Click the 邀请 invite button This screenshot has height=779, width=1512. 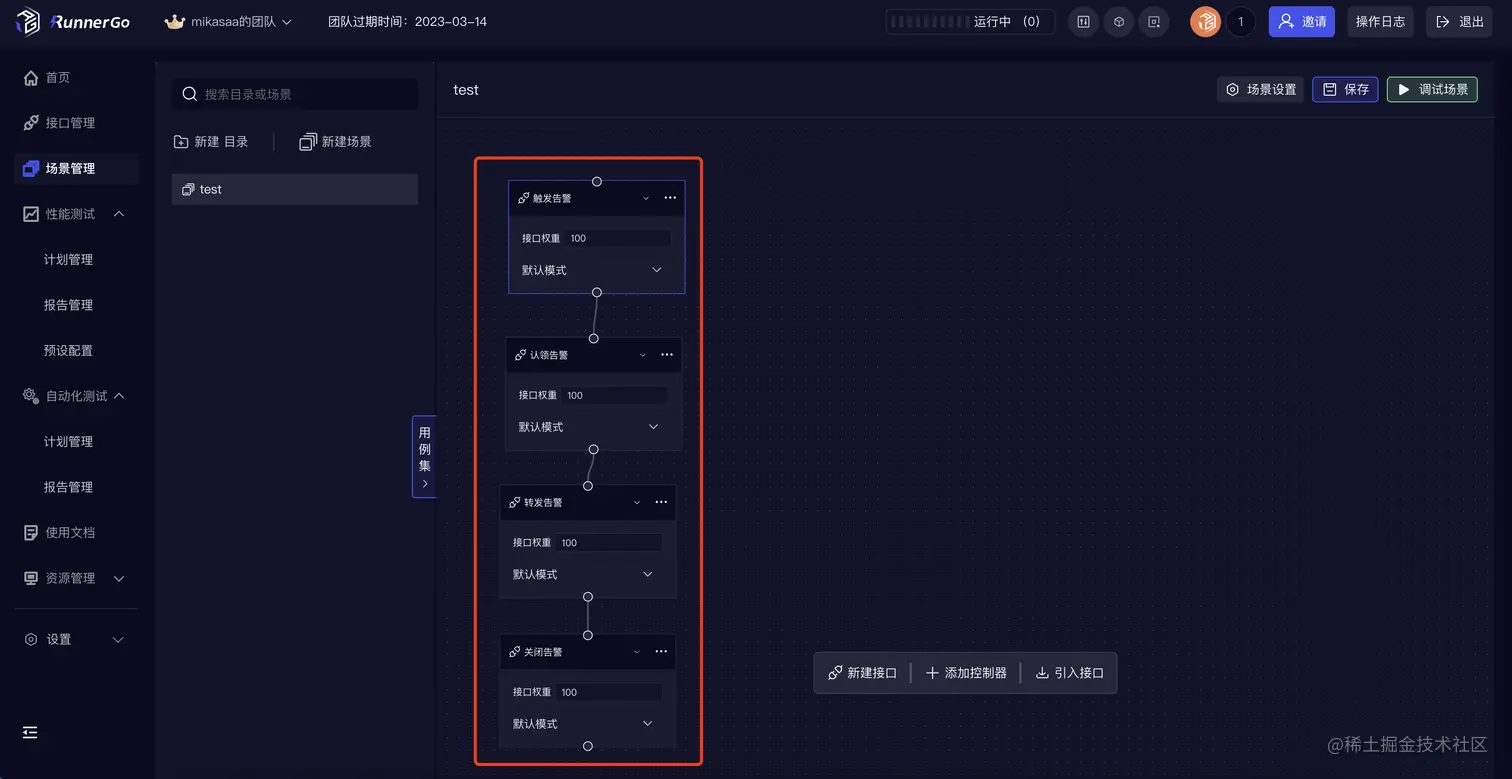coord(1302,21)
